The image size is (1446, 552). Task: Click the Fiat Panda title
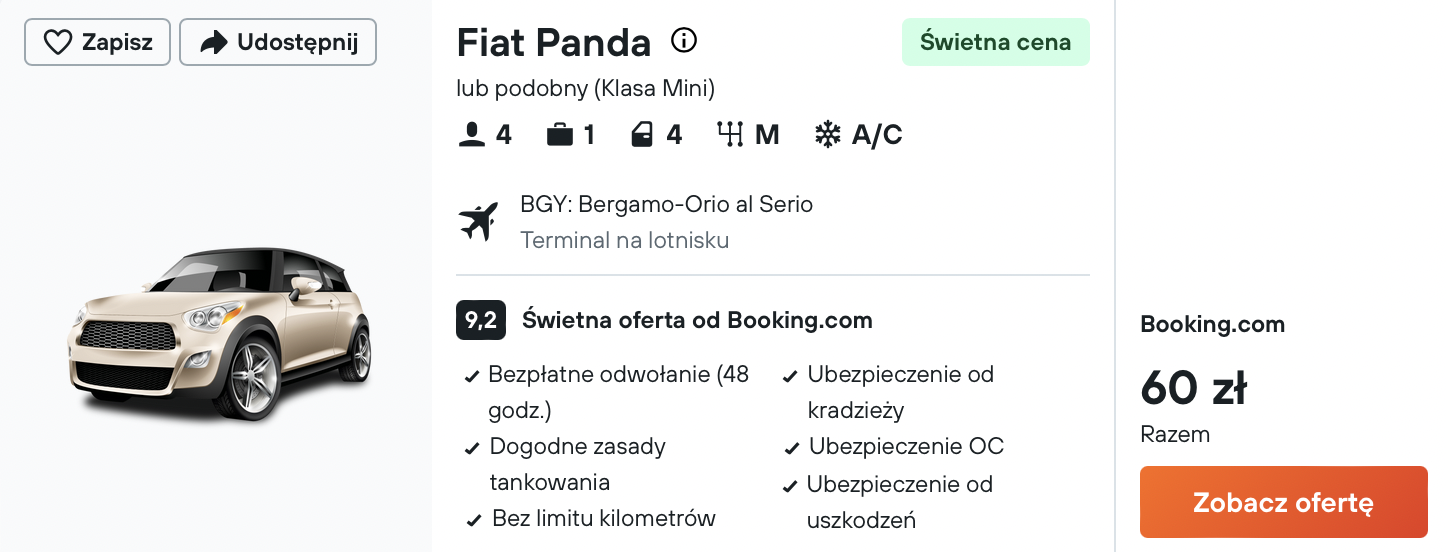pos(554,42)
